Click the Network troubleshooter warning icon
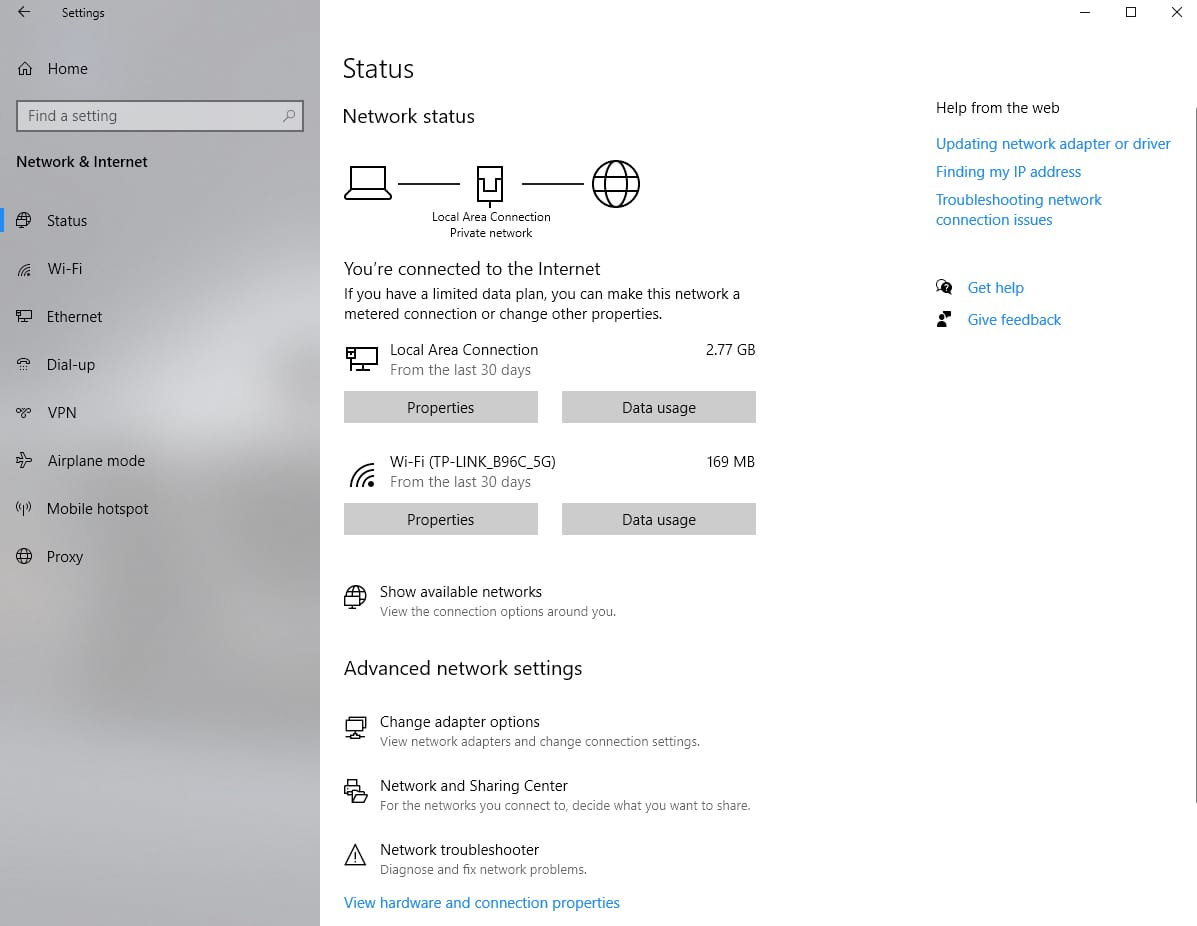 click(355, 856)
